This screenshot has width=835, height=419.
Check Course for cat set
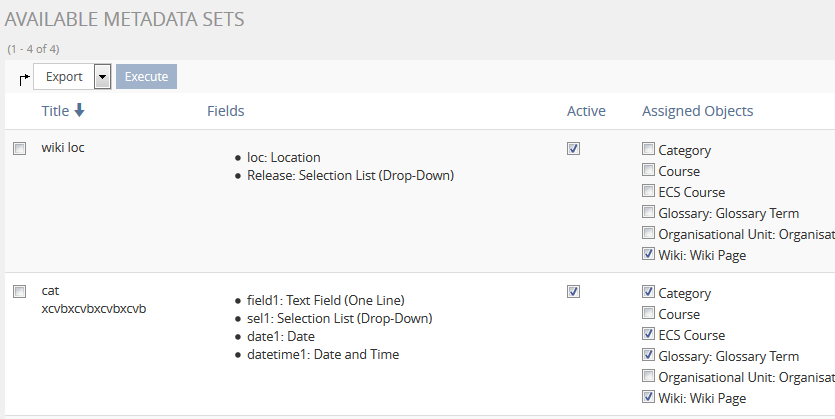[648, 314]
